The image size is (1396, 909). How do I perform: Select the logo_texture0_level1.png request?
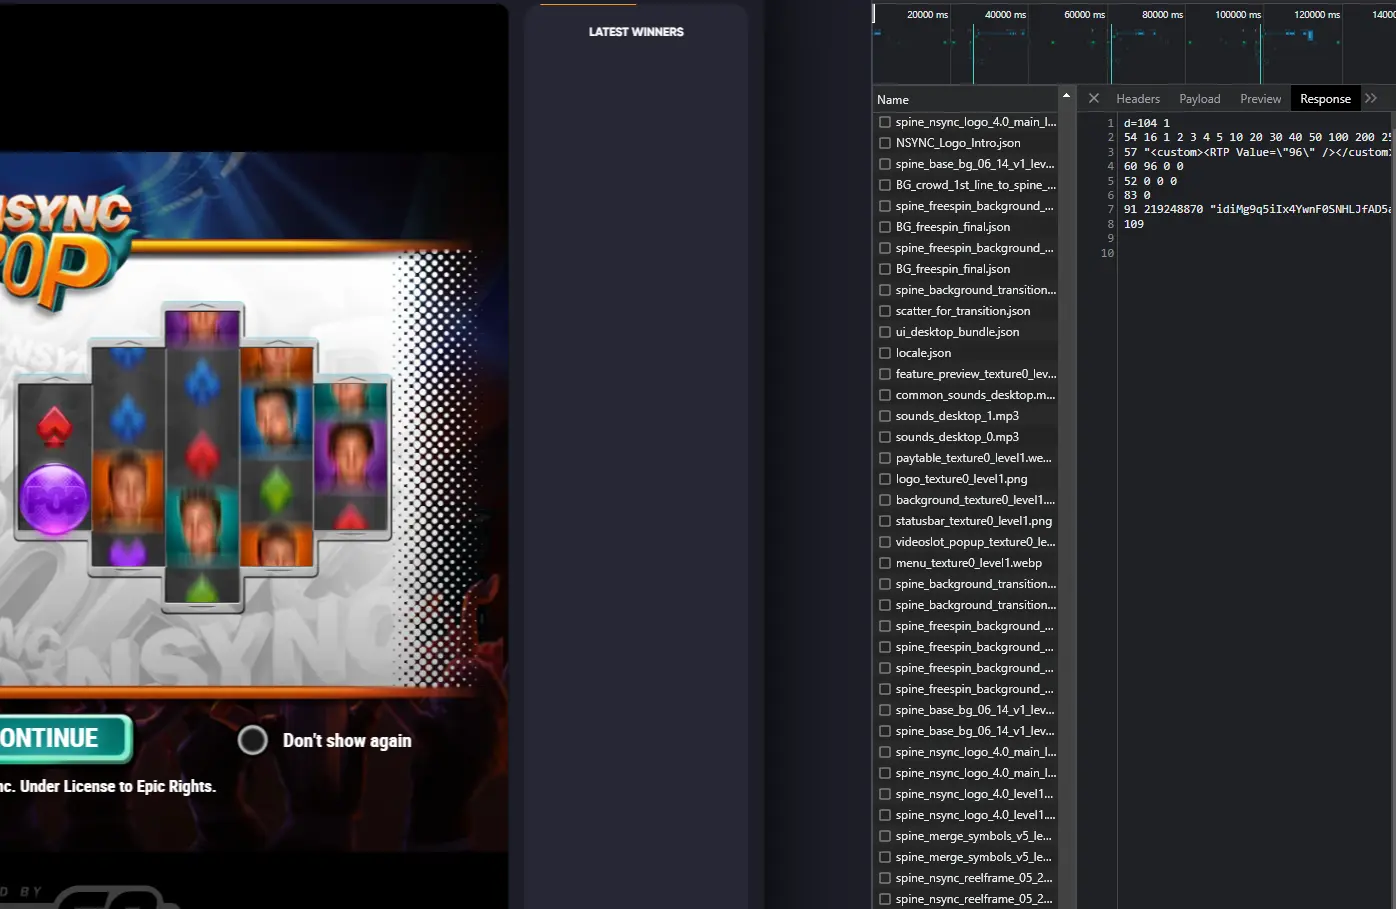tap(961, 479)
